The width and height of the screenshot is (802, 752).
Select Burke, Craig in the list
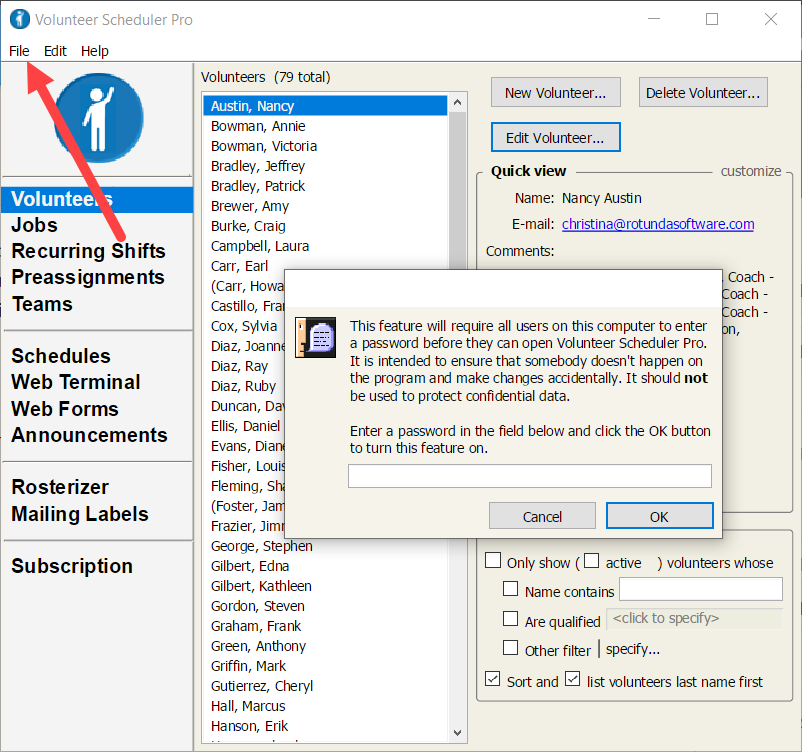[325, 226]
